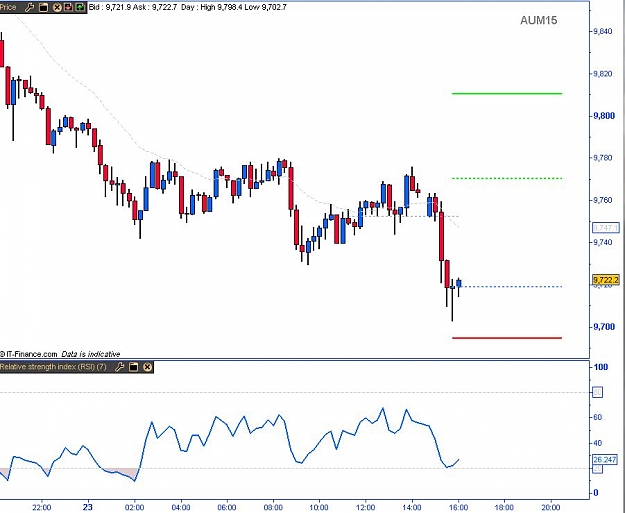
Task: Click the RSI 80 level marker
Action: coord(597,393)
